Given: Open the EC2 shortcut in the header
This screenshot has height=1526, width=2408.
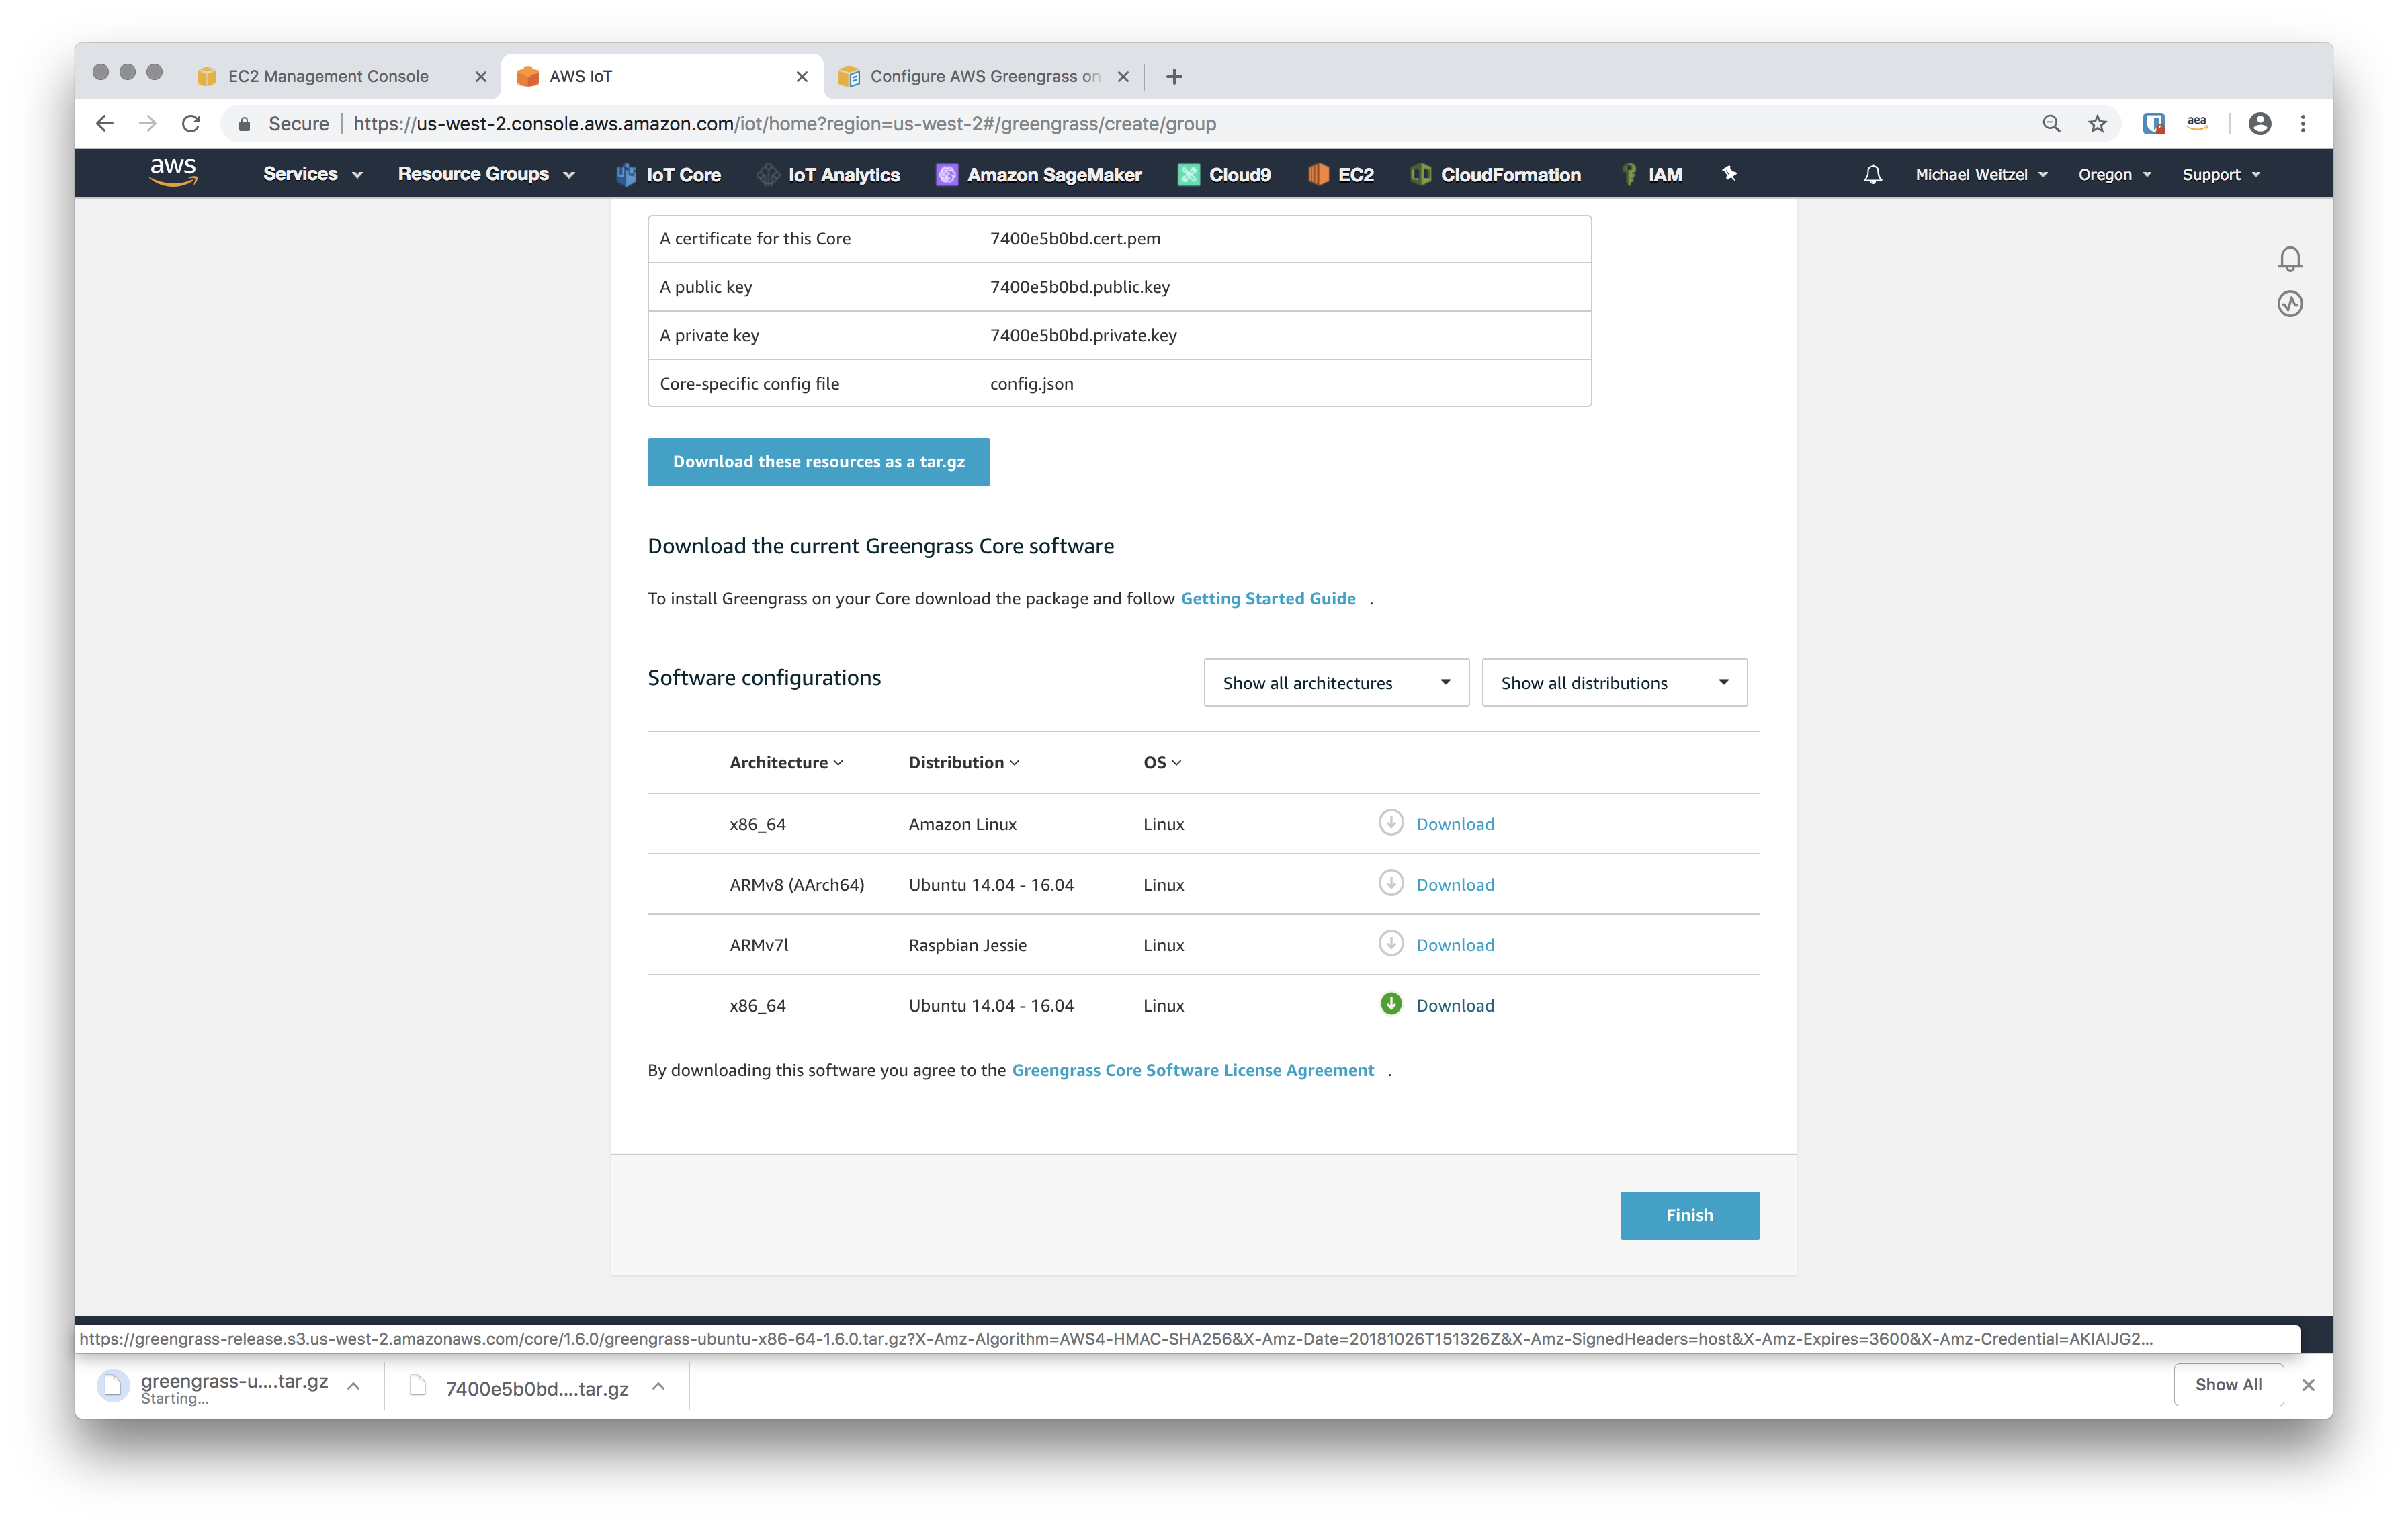Looking at the screenshot, I should click(x=1341, y=174).
